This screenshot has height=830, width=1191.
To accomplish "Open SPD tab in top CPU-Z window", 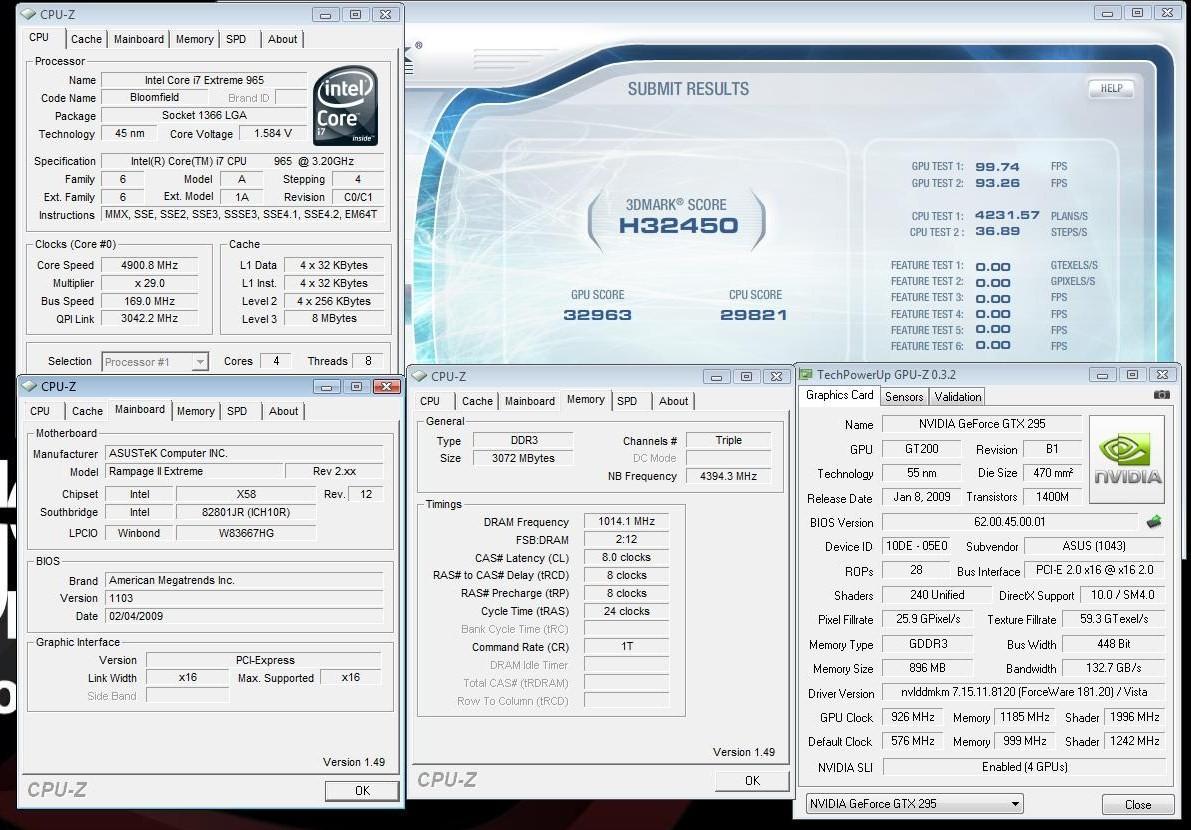I will coord(236,39).
